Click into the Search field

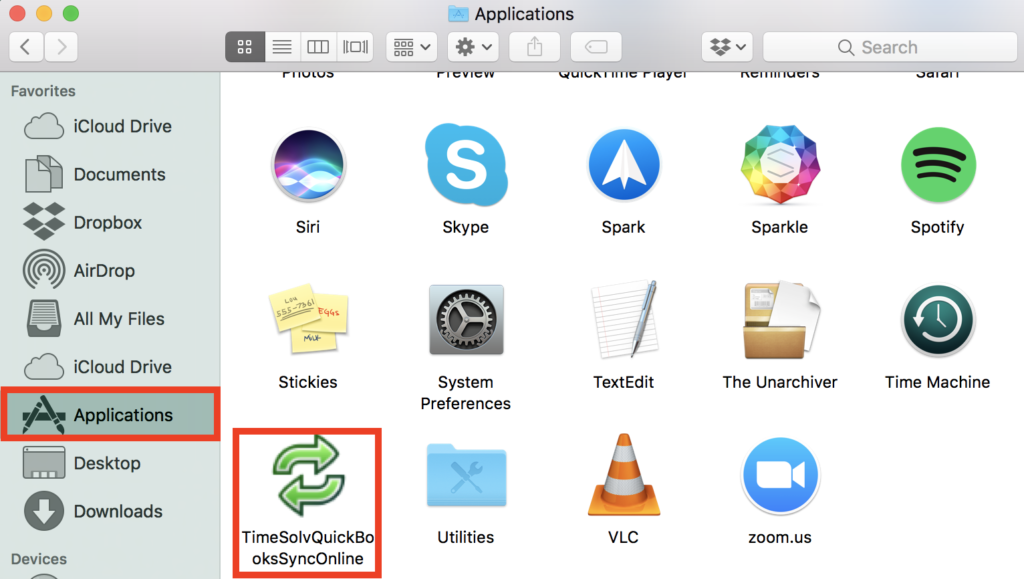tap(889, 47)
